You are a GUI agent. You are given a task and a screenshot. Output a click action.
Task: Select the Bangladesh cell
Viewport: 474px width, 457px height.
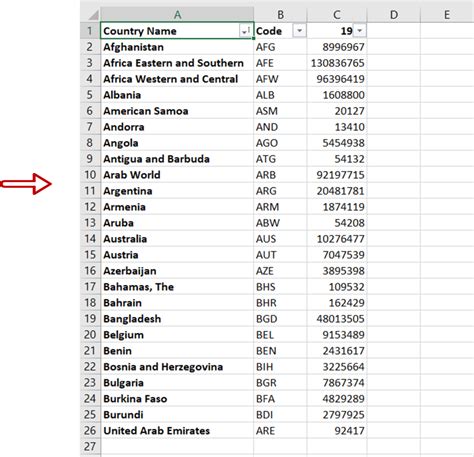[x=177, y=319]
